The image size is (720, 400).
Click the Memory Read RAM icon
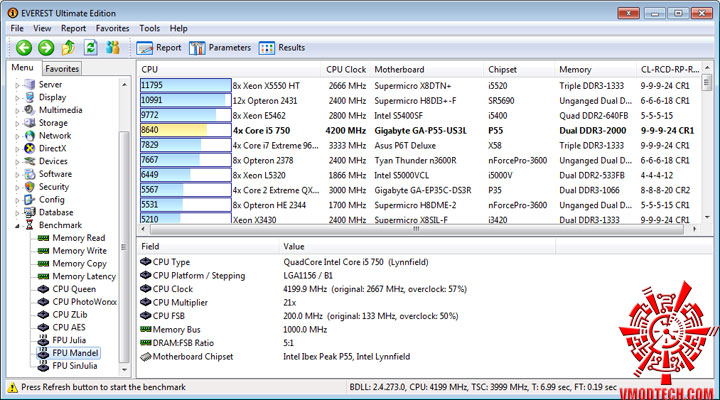coord(43,238)
